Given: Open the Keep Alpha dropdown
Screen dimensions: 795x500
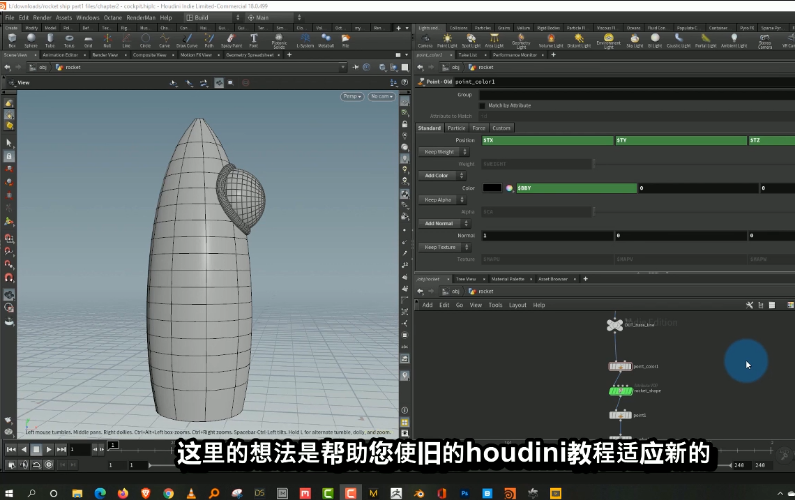Looking at the screenshot, I should tap(442, 200).
